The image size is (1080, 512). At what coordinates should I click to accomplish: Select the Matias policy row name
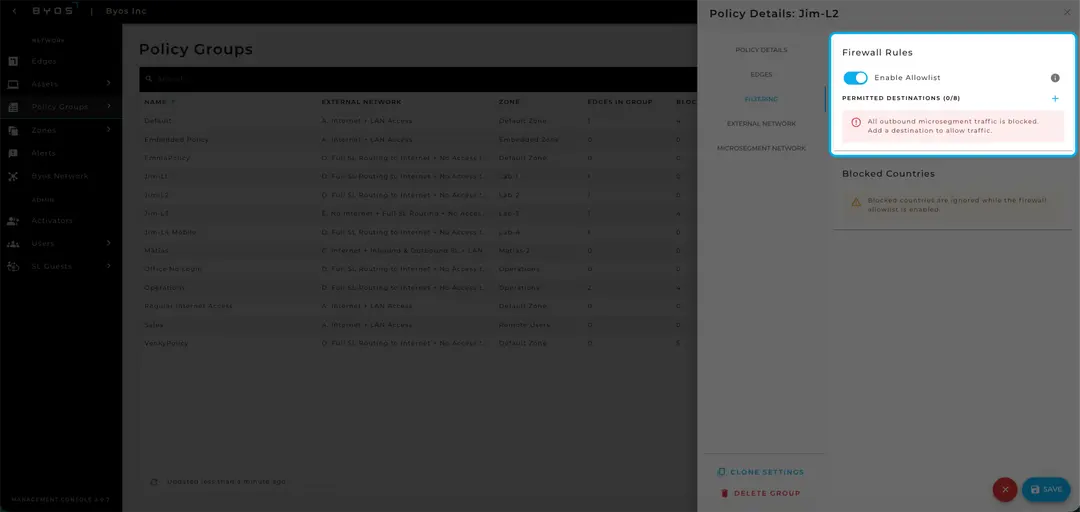(156, 250)
